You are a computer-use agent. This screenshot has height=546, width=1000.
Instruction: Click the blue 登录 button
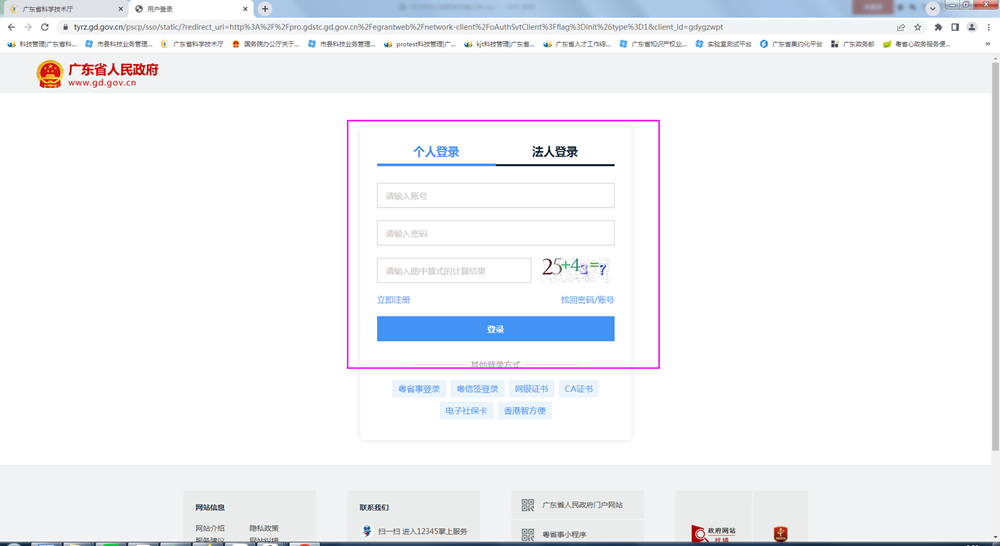coord(496,328)
